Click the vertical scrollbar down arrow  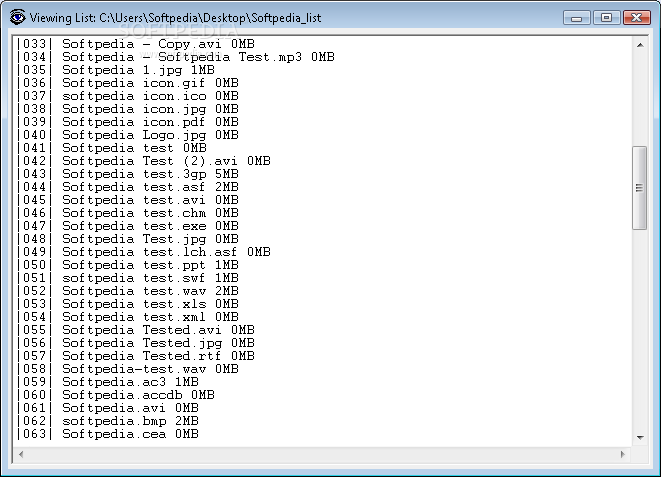pos(640,438)
